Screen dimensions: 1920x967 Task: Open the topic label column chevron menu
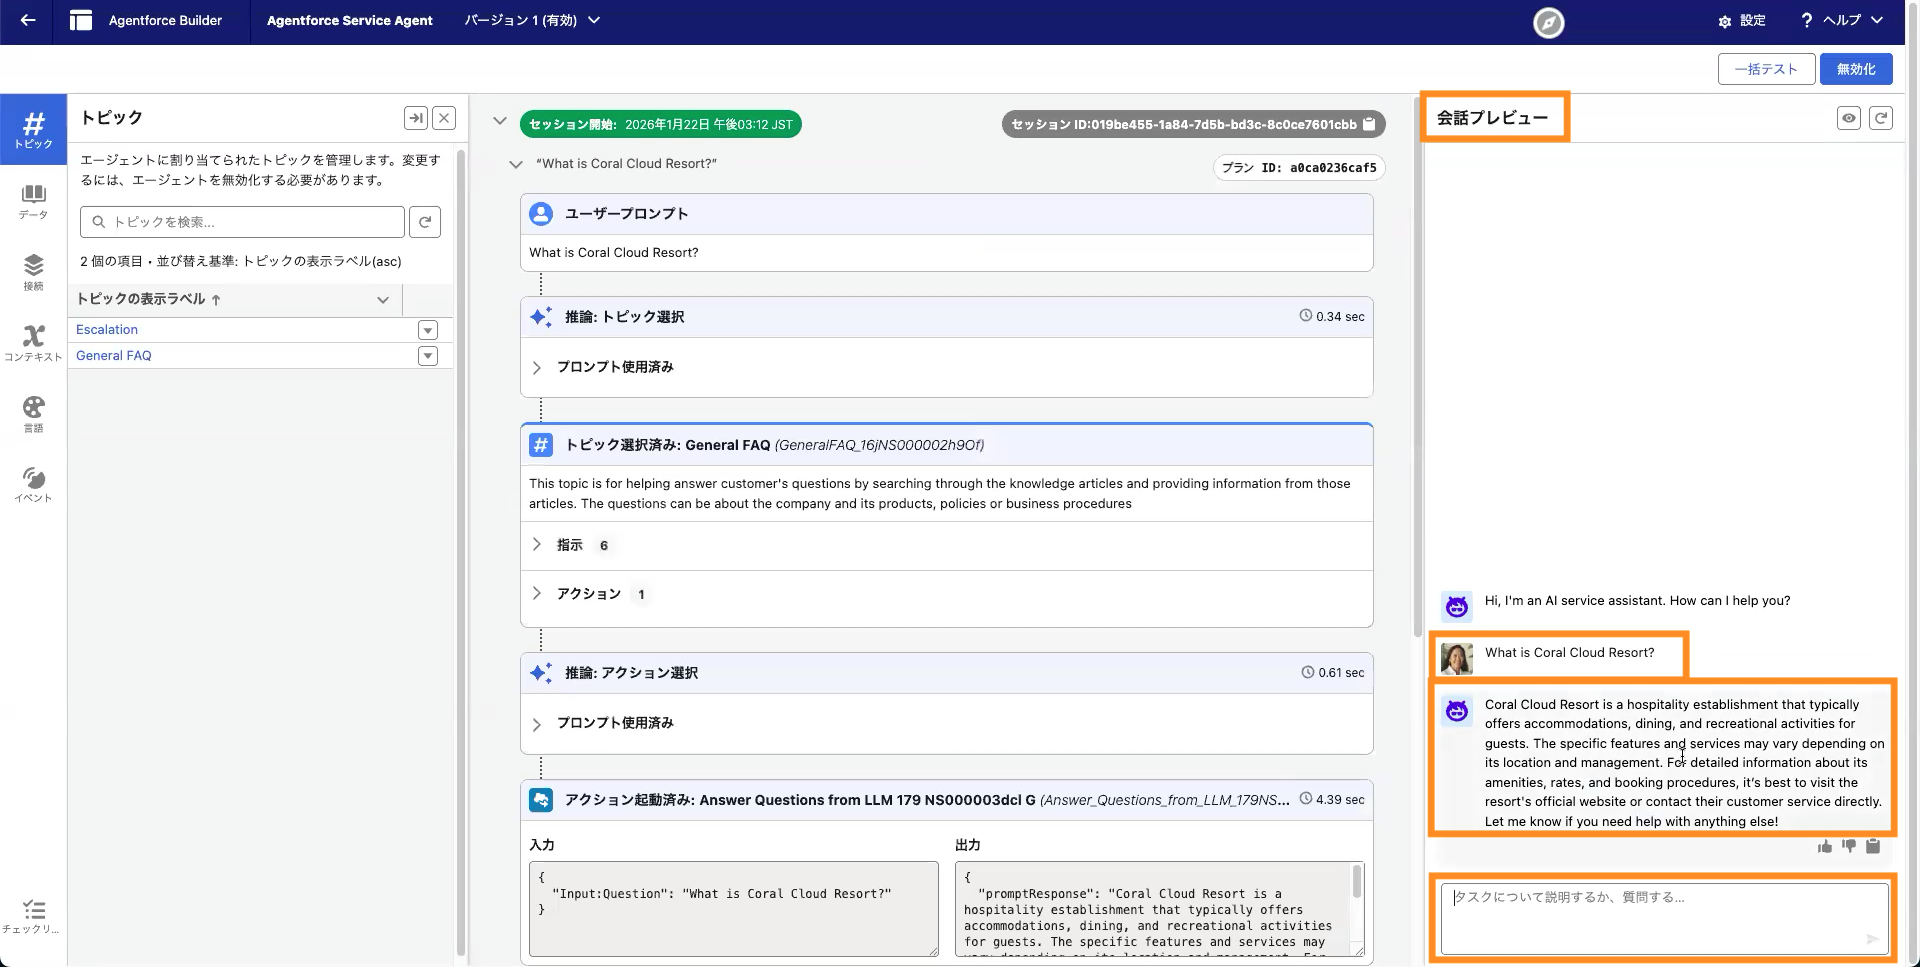[x=383, y=300]
